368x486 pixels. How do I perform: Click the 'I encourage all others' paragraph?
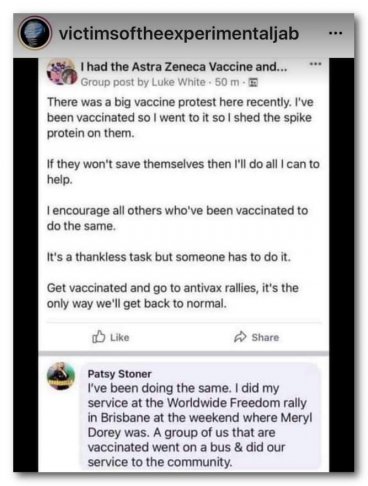[177, 218]
